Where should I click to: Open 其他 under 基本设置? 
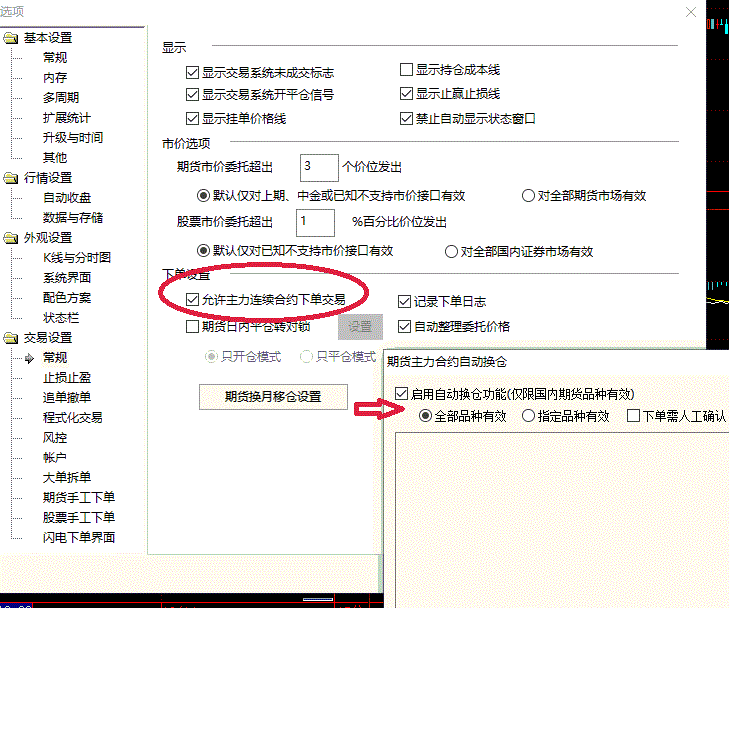point(55,158)
